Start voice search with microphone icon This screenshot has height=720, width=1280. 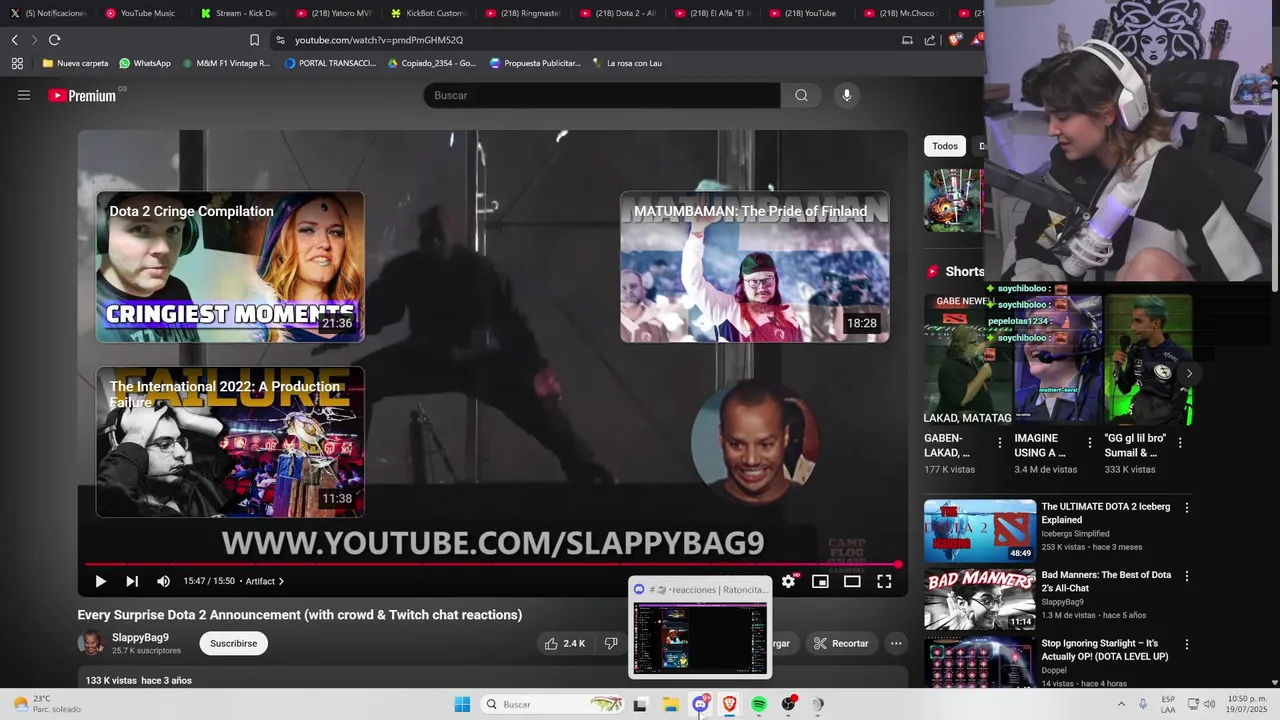point(846,95)
